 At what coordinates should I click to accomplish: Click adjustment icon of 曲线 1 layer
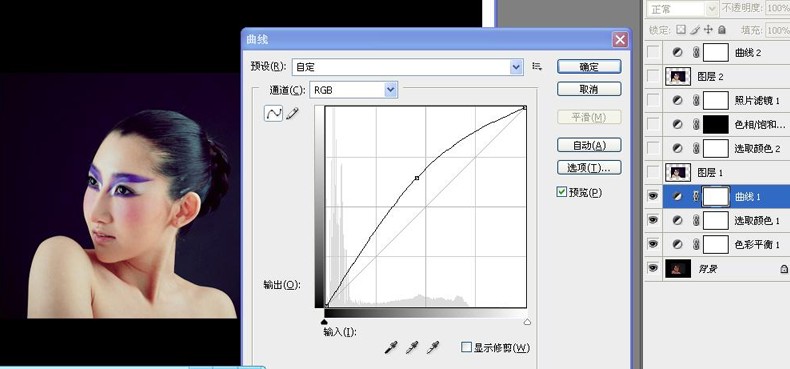678,197
